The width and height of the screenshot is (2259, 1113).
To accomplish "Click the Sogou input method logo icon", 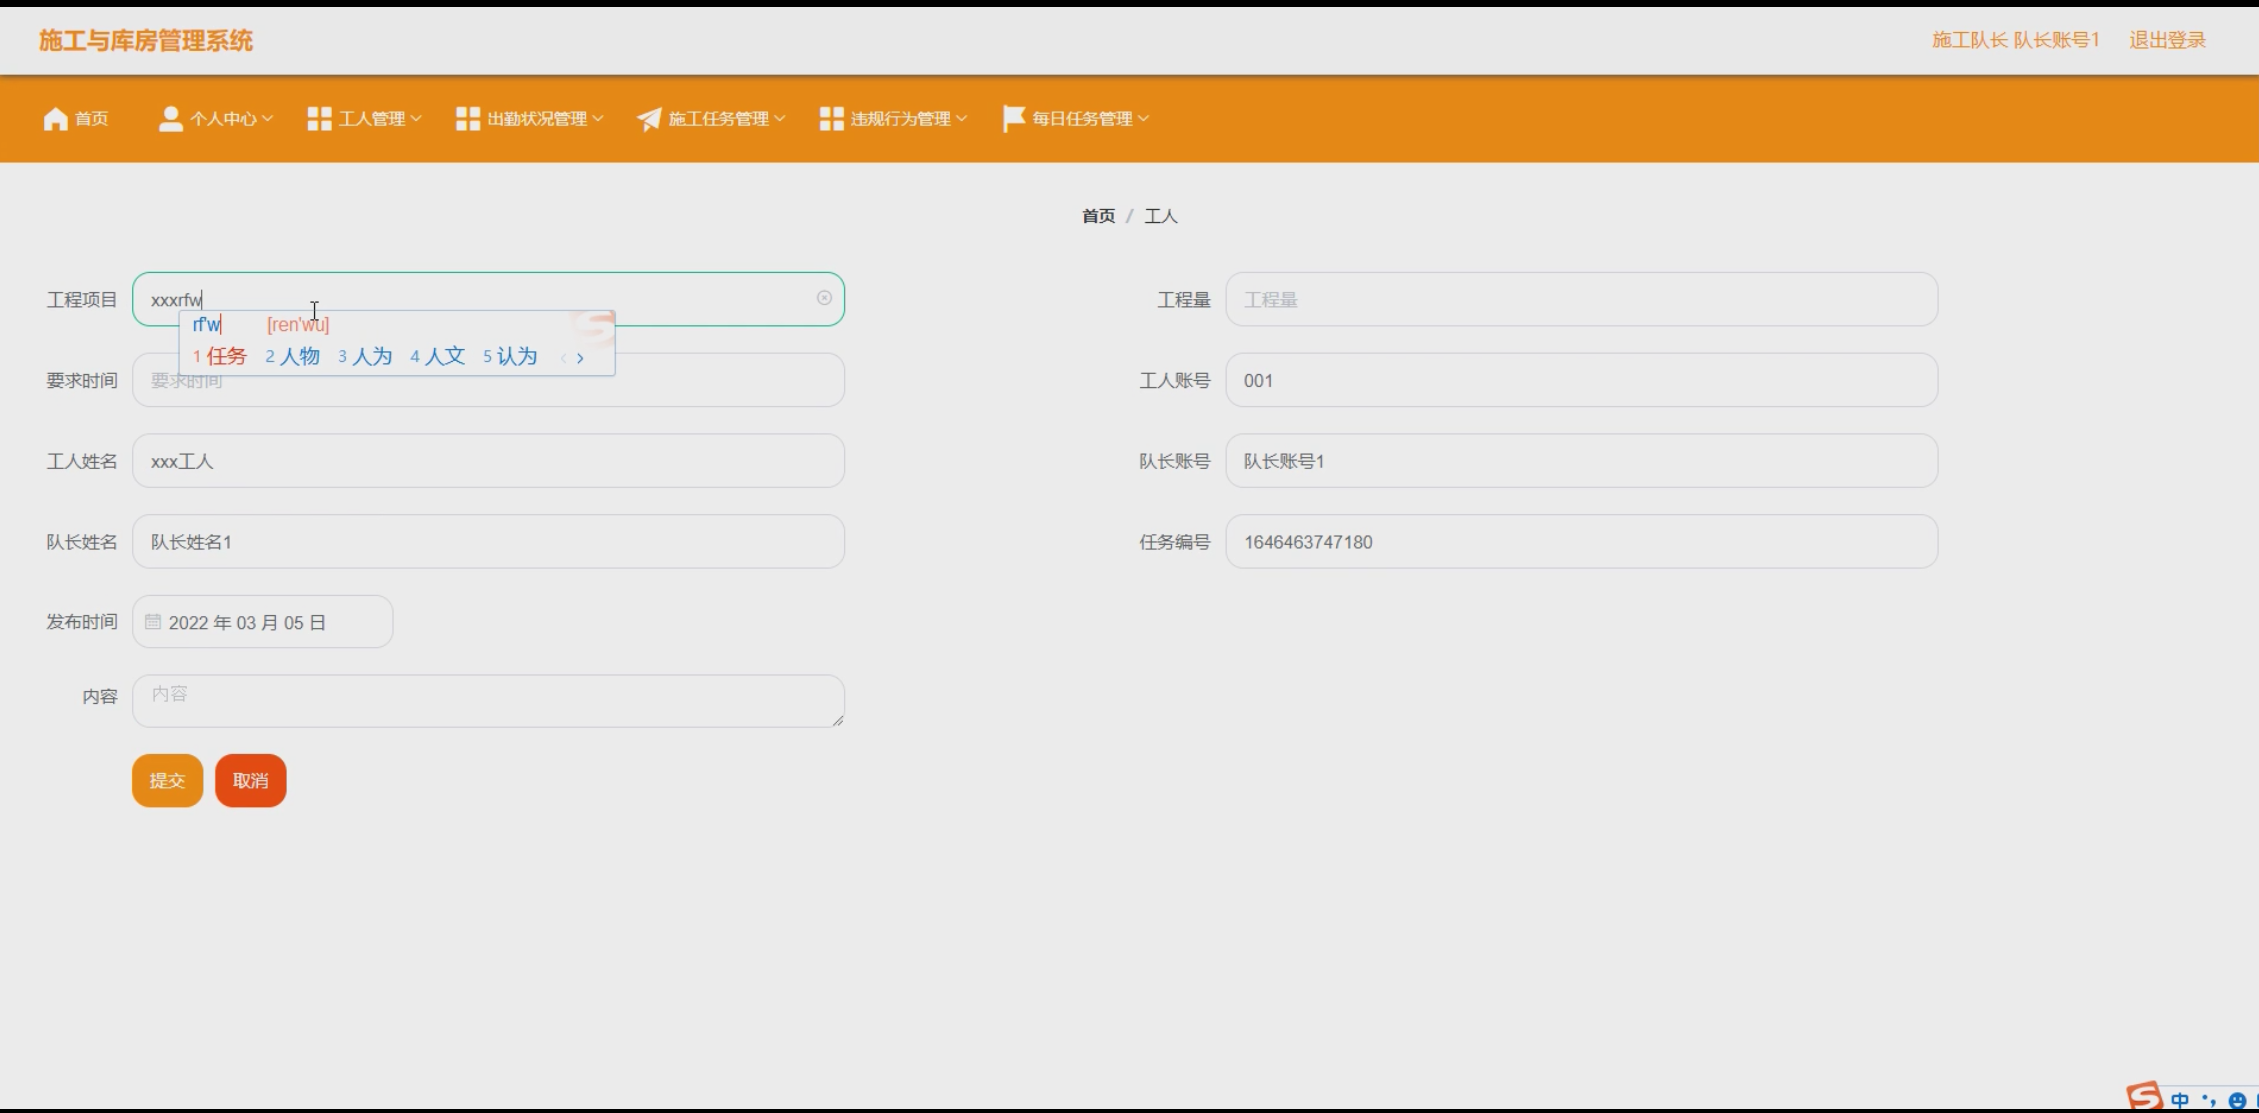I will 2143,1097.
